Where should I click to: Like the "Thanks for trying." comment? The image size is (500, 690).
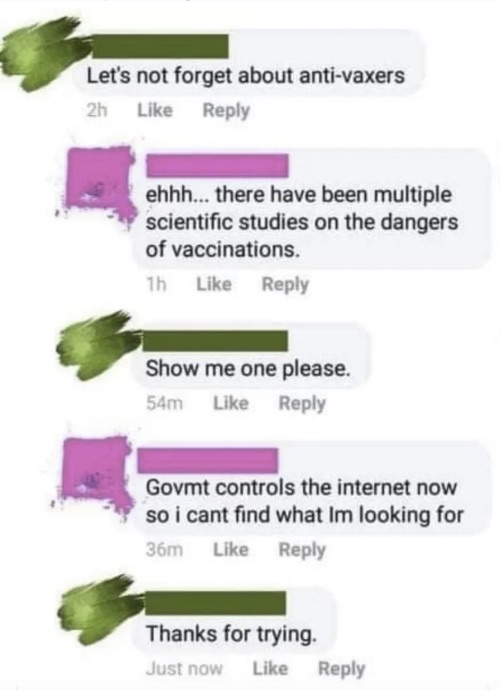click(270, 669)
